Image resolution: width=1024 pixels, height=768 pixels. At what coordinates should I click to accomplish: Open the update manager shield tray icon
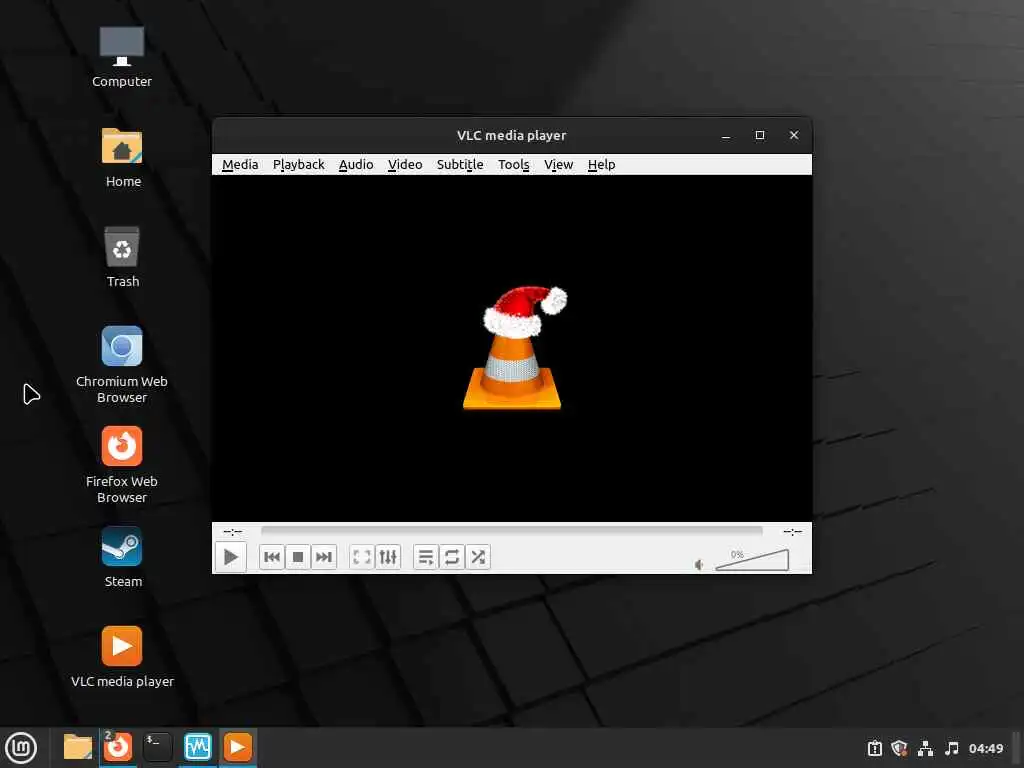(899, 748)
